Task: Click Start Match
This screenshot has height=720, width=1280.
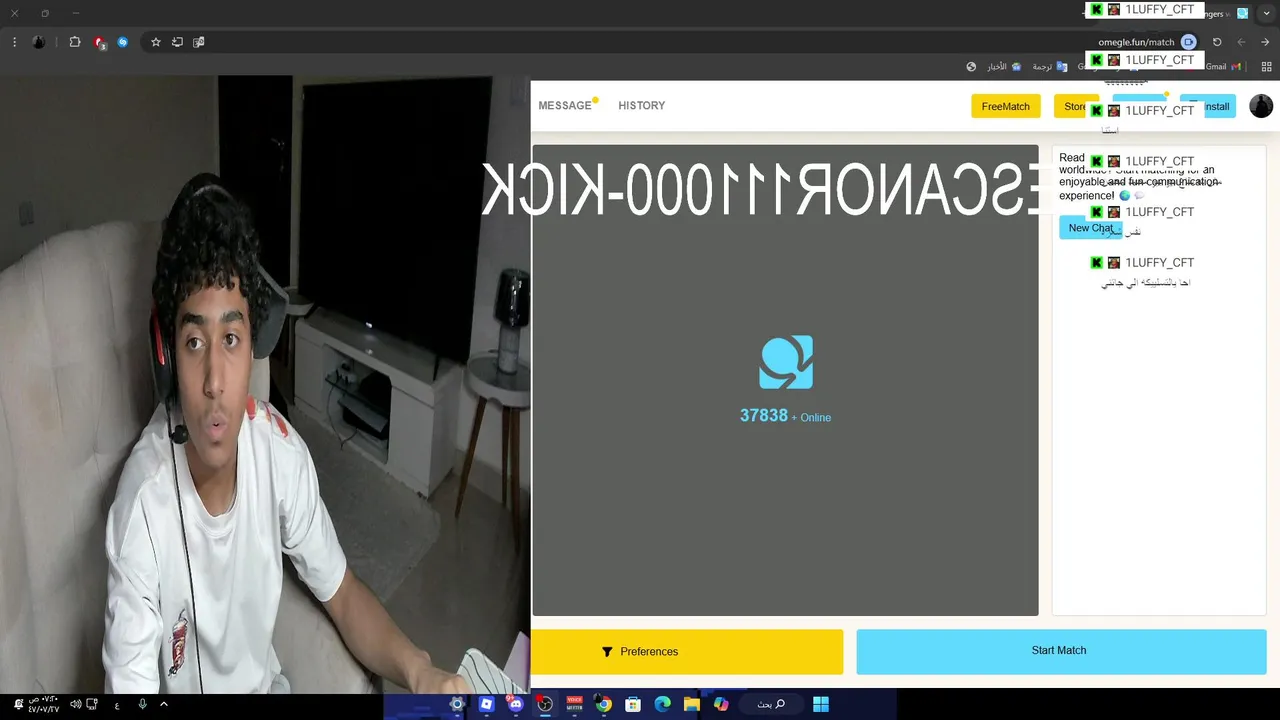Action: 1061,651
